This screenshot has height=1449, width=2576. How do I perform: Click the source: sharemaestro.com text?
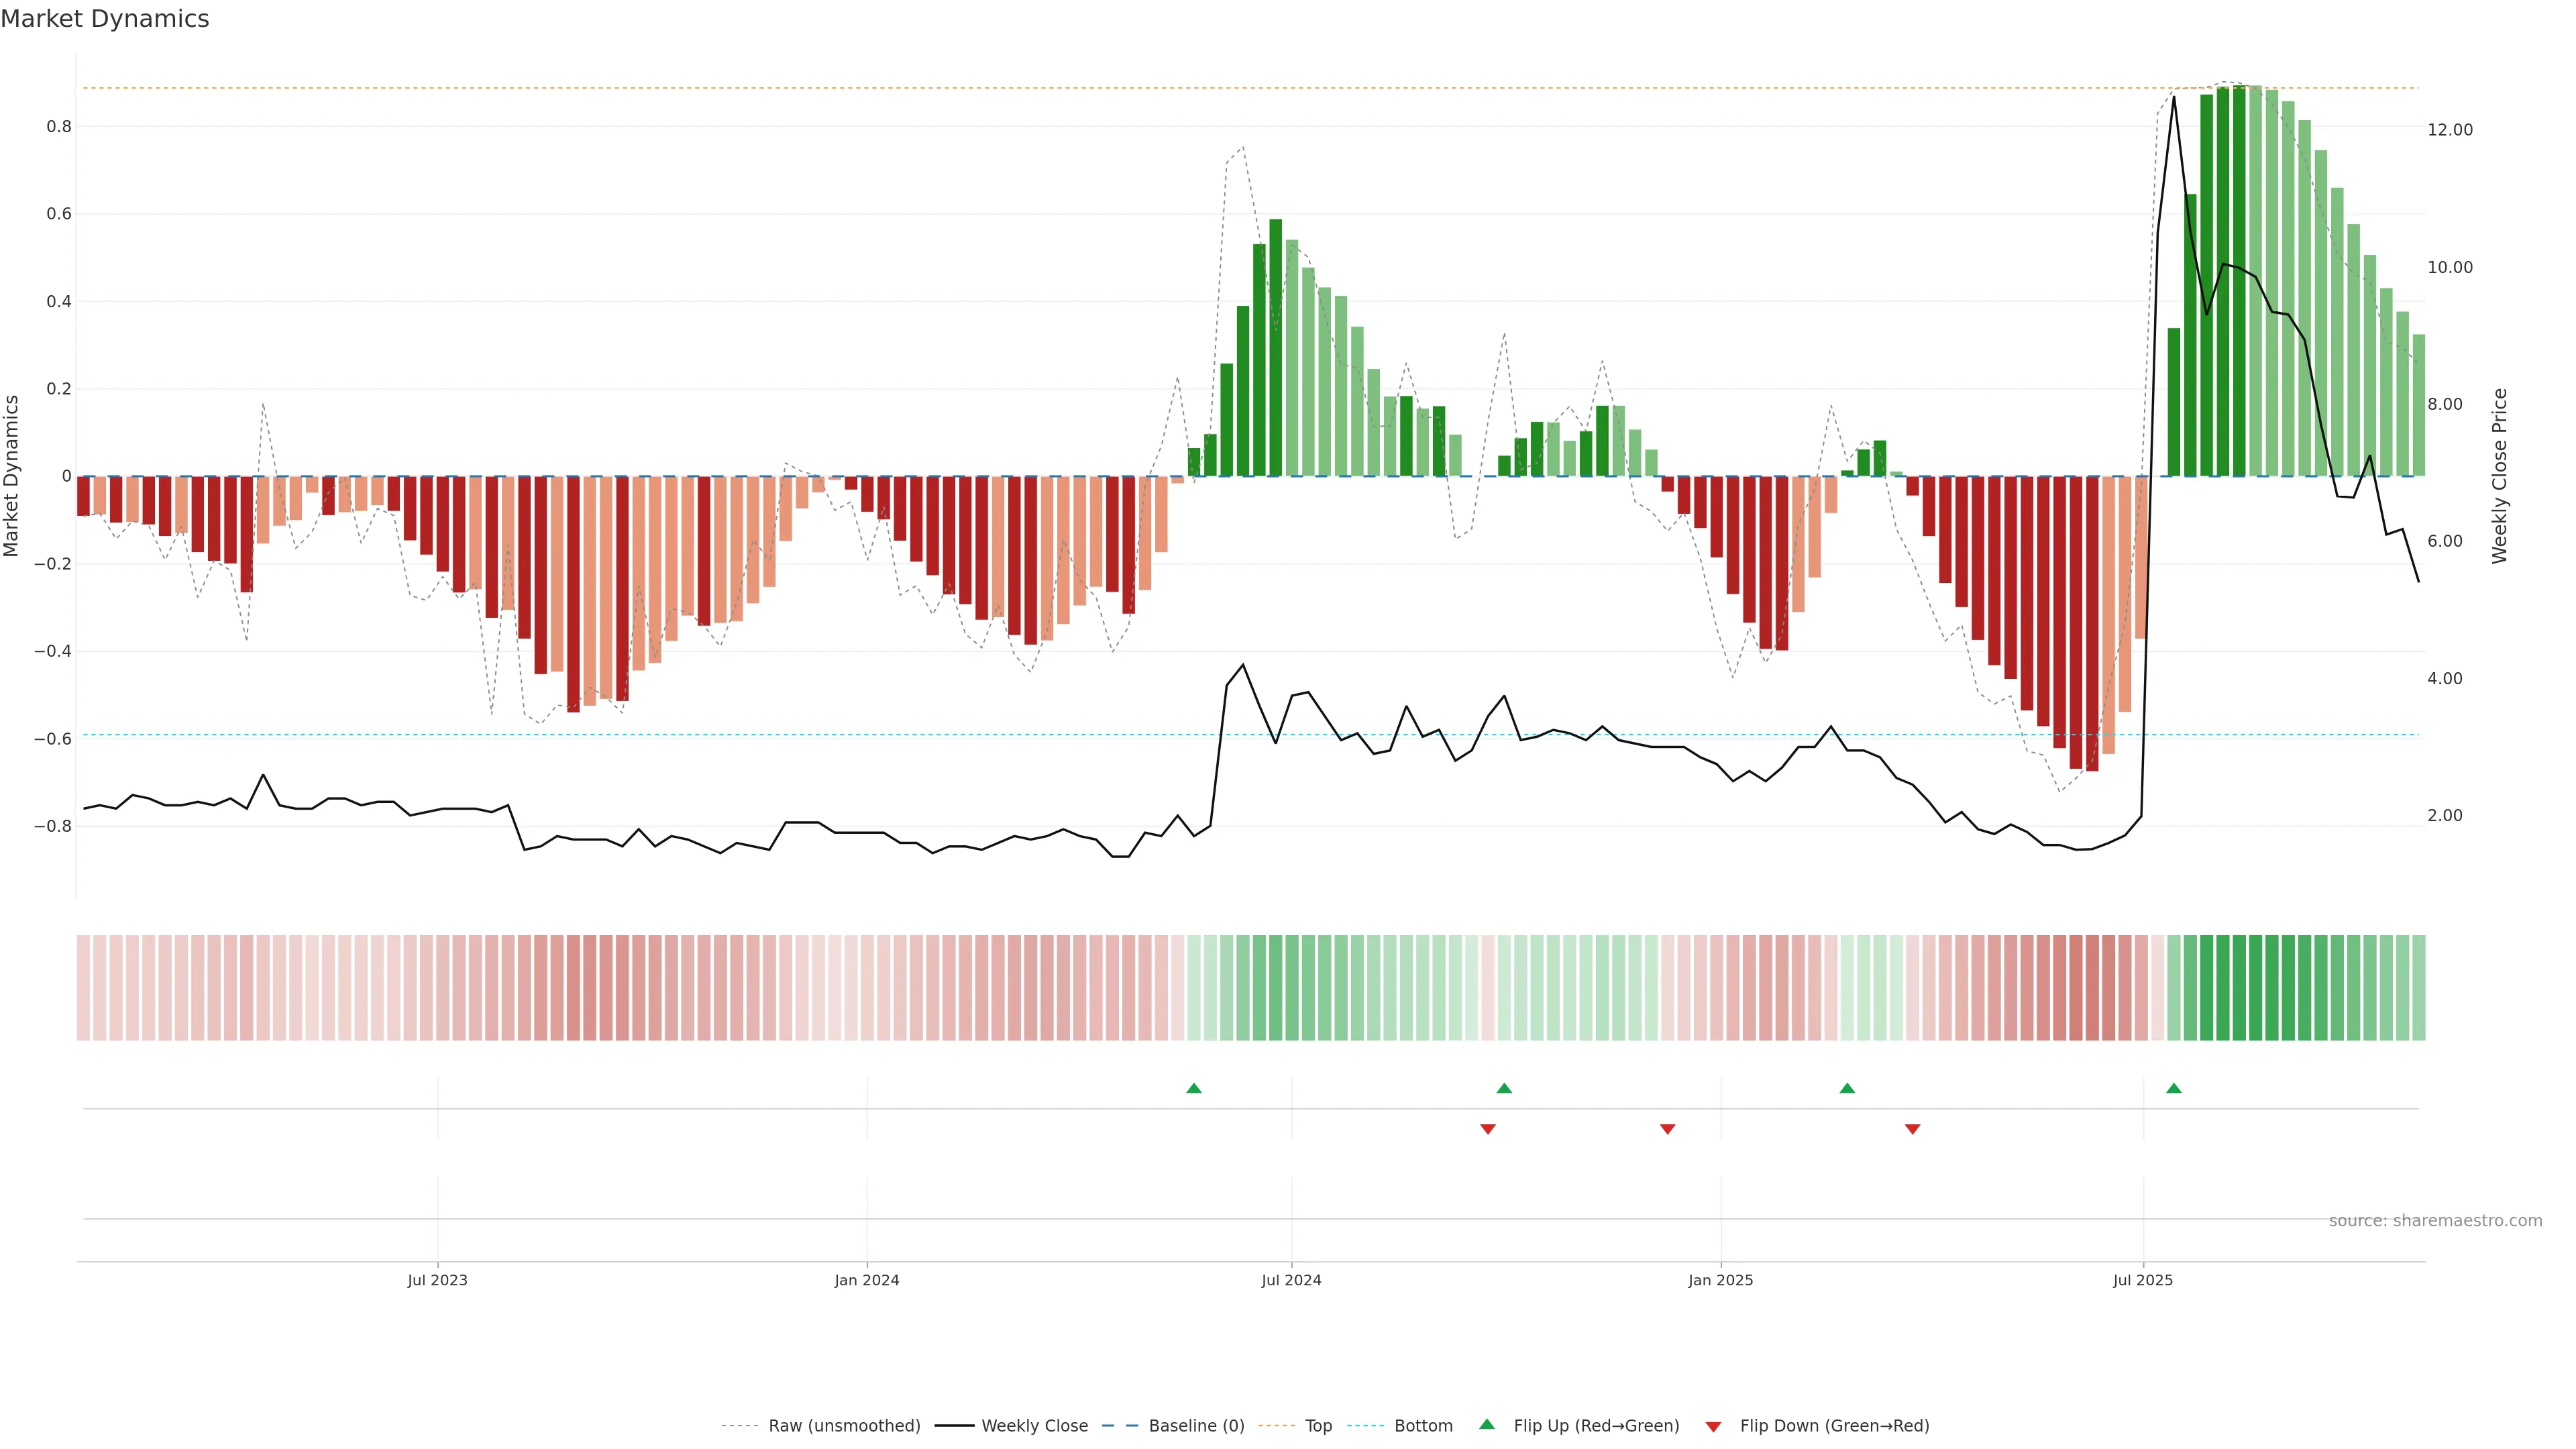click(x=2435, y=1221)
